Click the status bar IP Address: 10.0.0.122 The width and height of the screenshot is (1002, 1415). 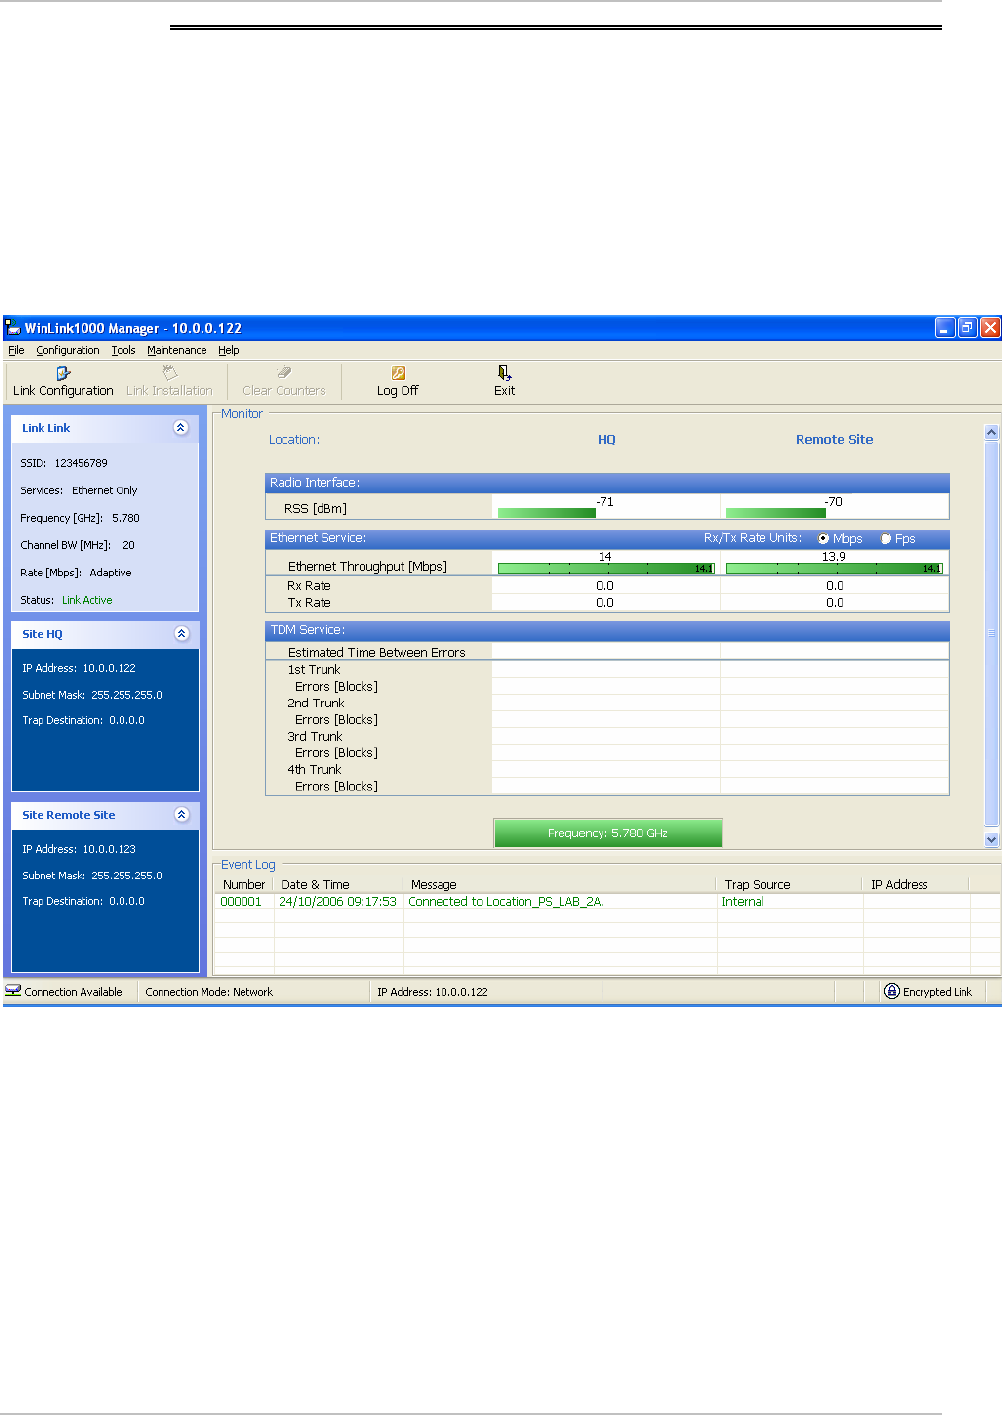click(x=432, y=992)
